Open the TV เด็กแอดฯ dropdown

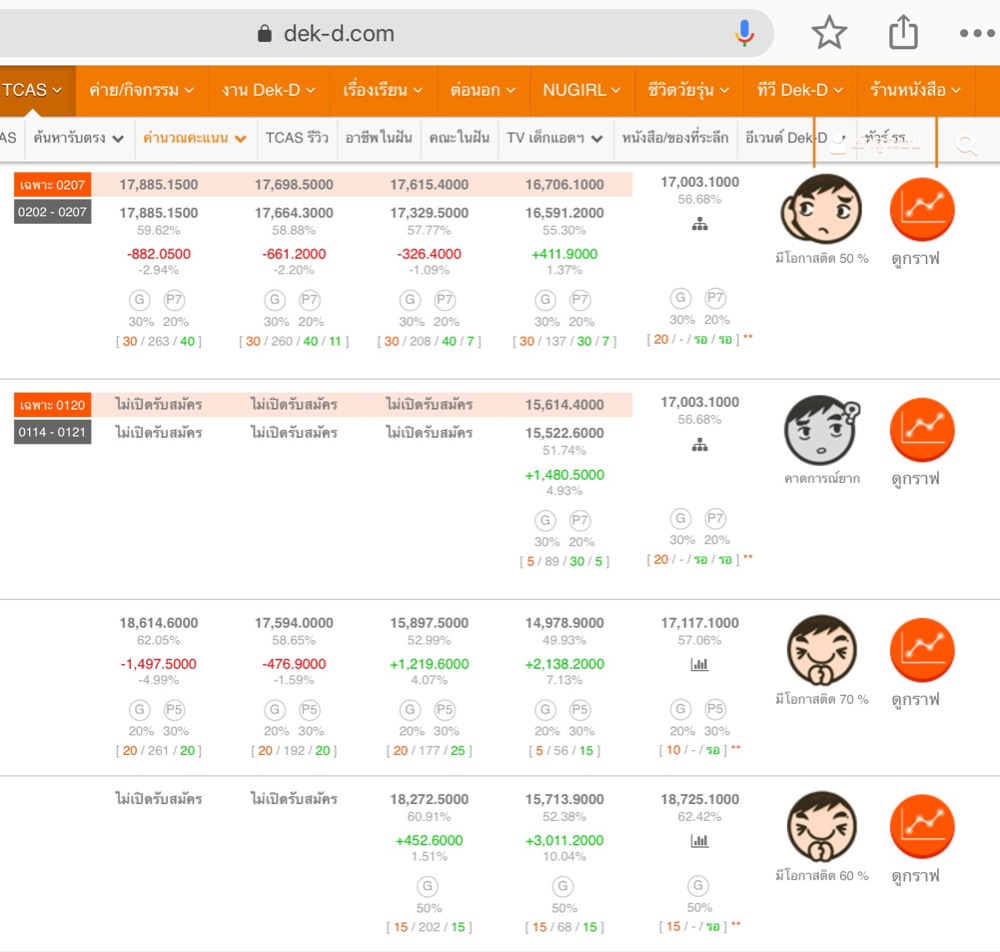pos(555,138)
